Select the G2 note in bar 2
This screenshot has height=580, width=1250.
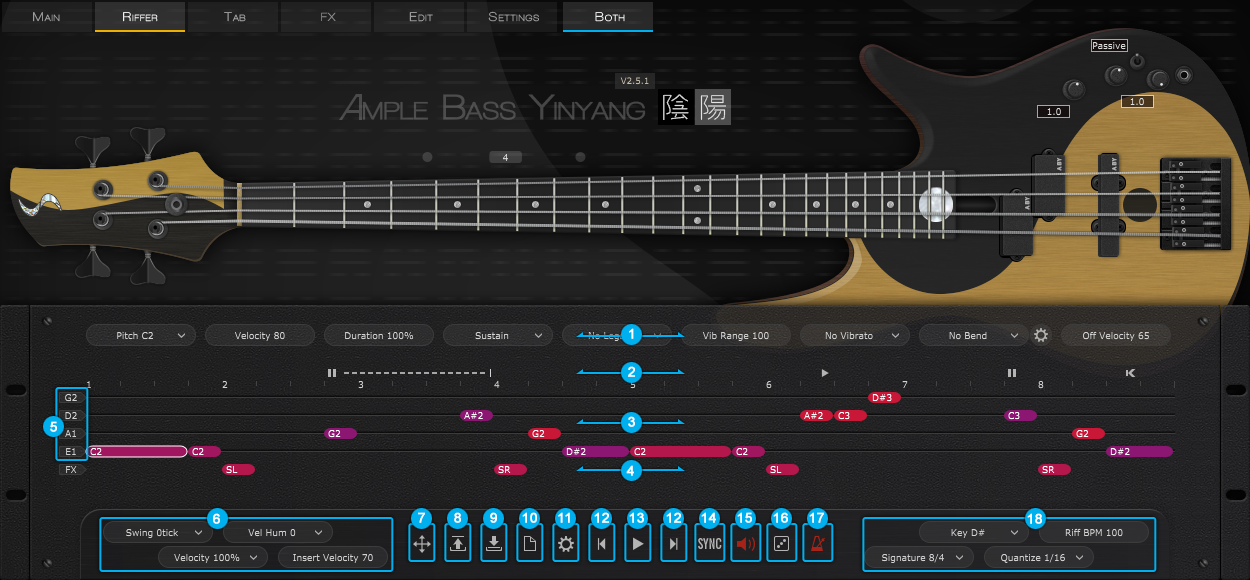click(341, 434)
